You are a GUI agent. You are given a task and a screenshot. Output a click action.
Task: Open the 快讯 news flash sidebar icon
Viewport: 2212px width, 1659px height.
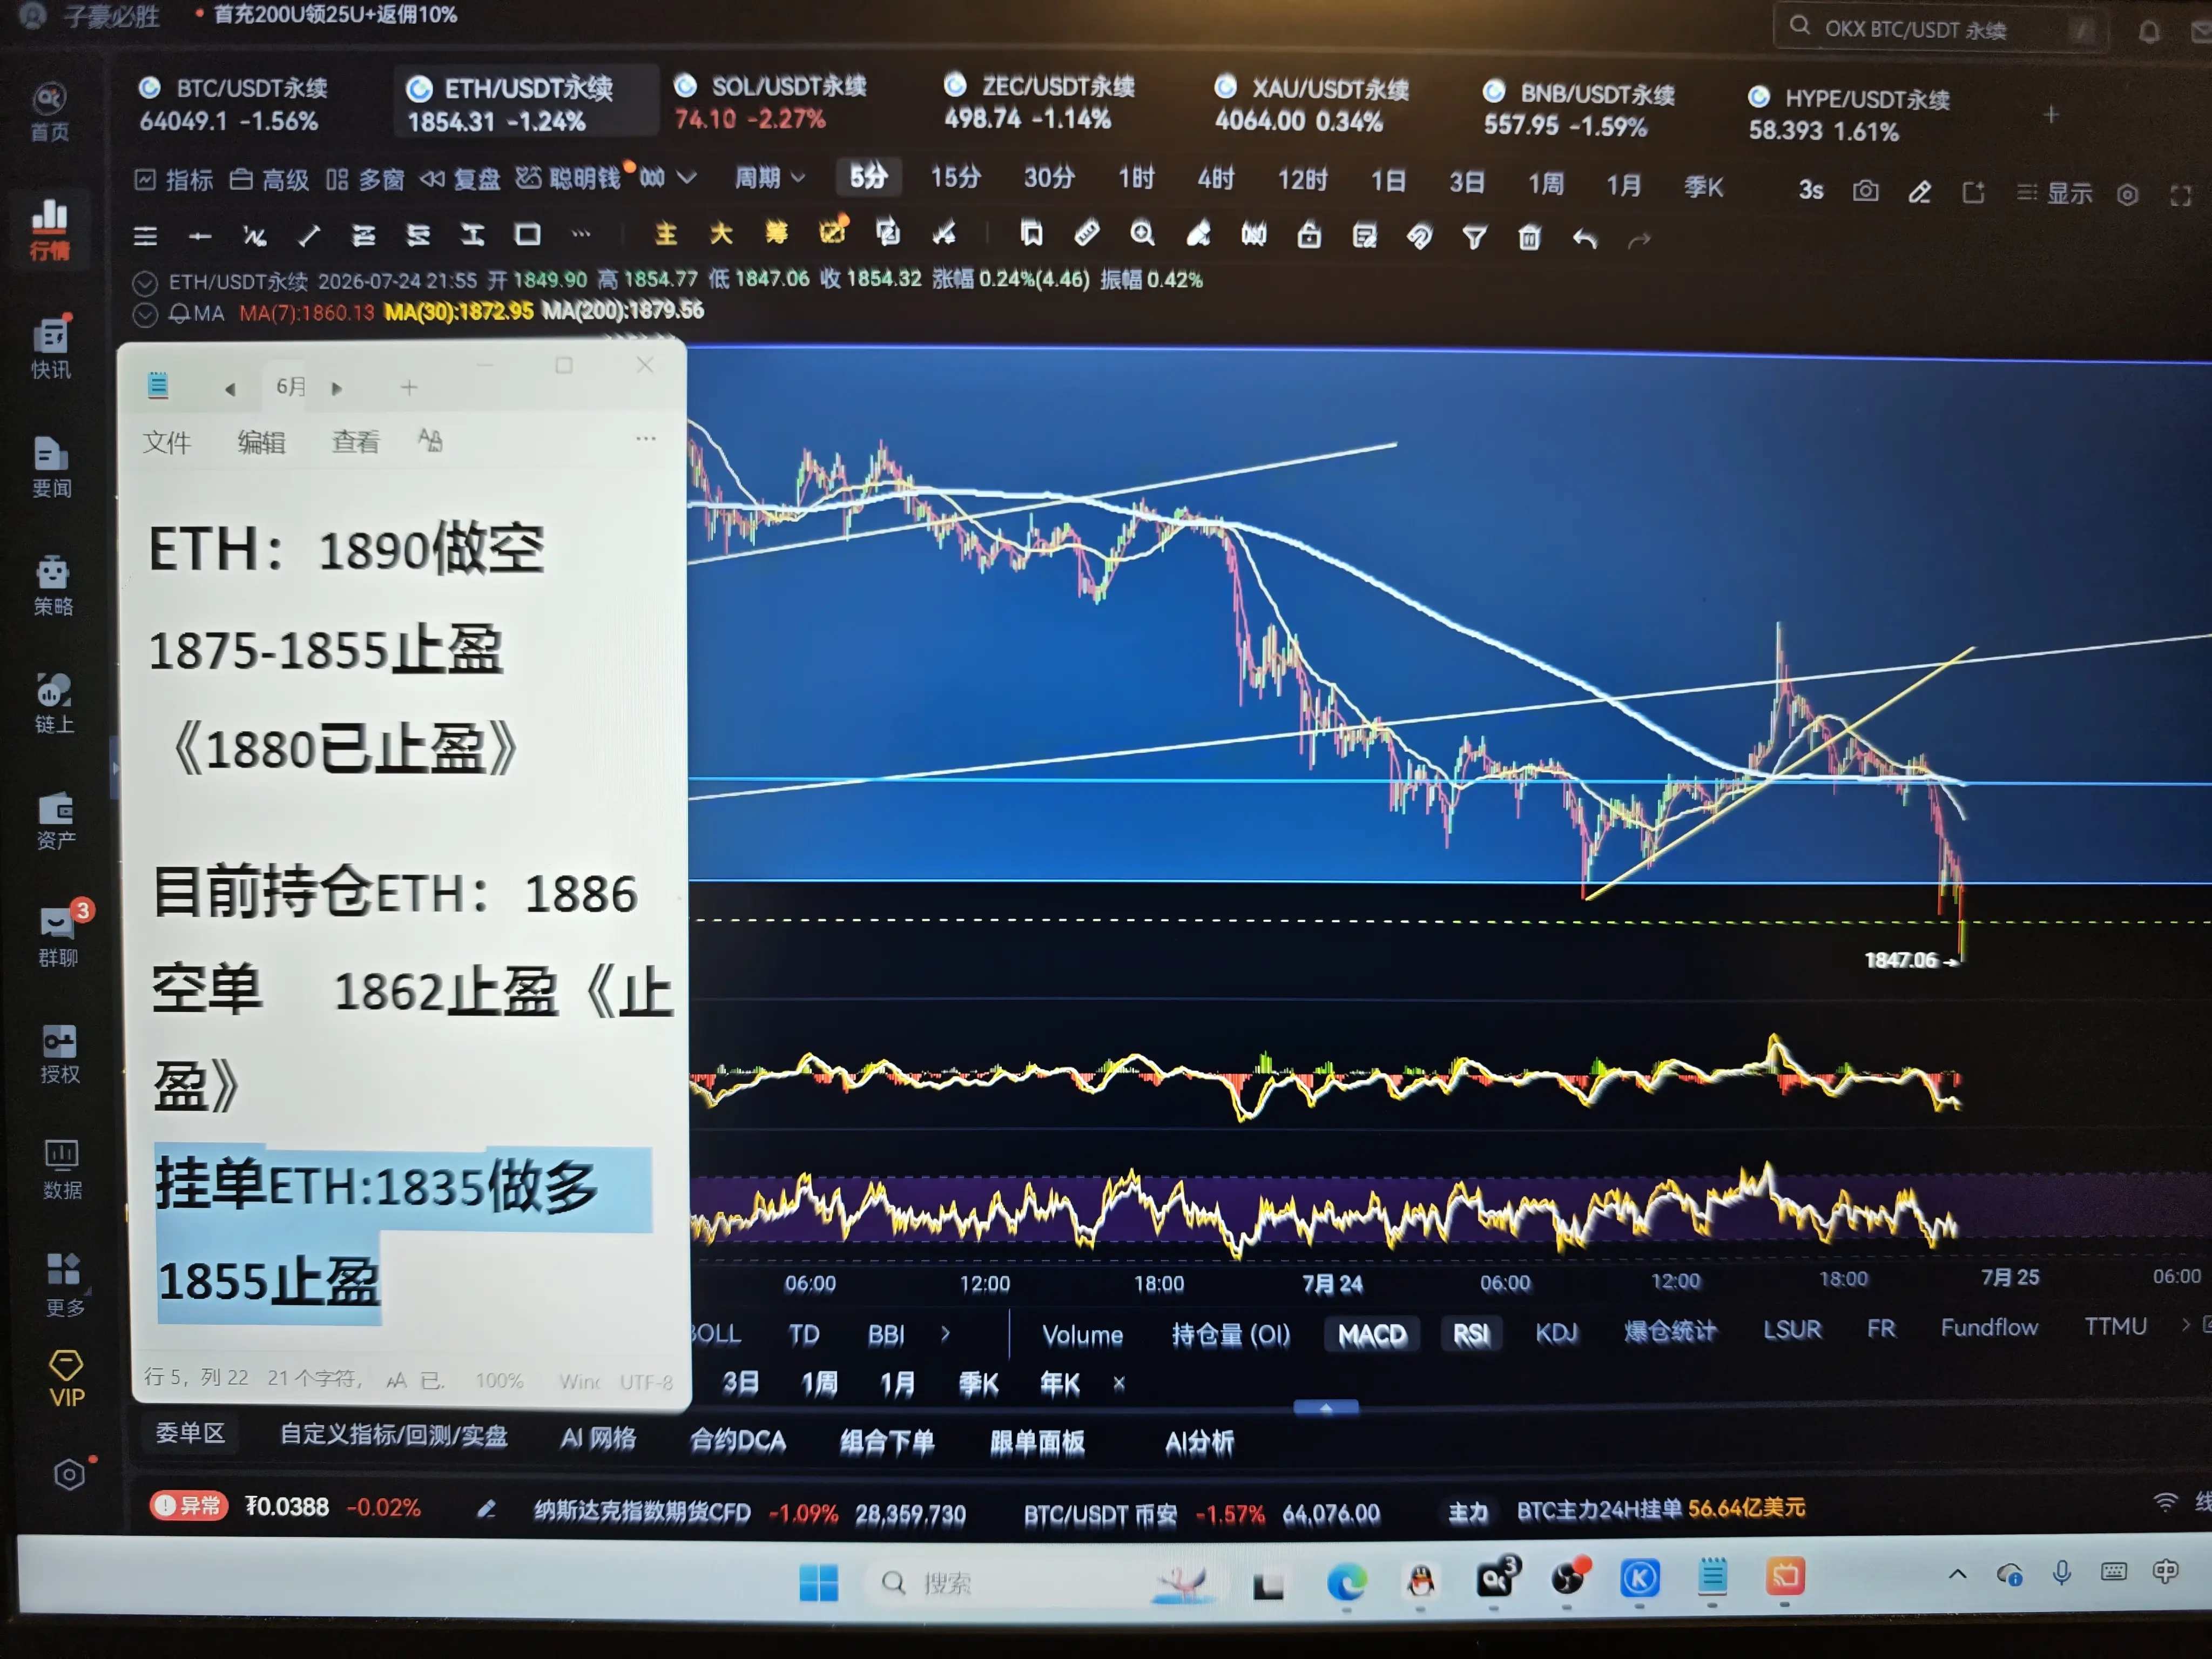[x=50, y=347]
